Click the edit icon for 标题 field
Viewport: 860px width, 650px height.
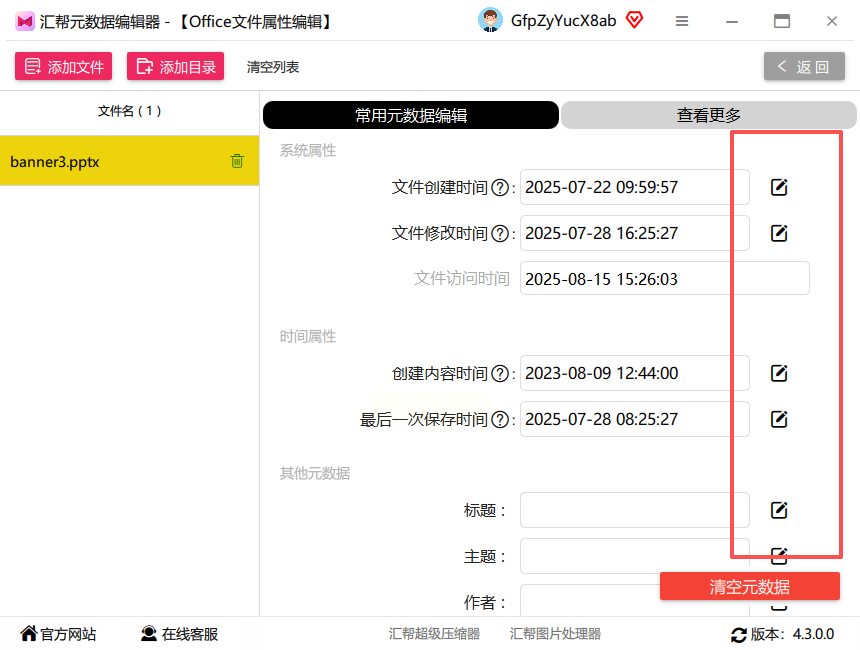pos(779,510)
